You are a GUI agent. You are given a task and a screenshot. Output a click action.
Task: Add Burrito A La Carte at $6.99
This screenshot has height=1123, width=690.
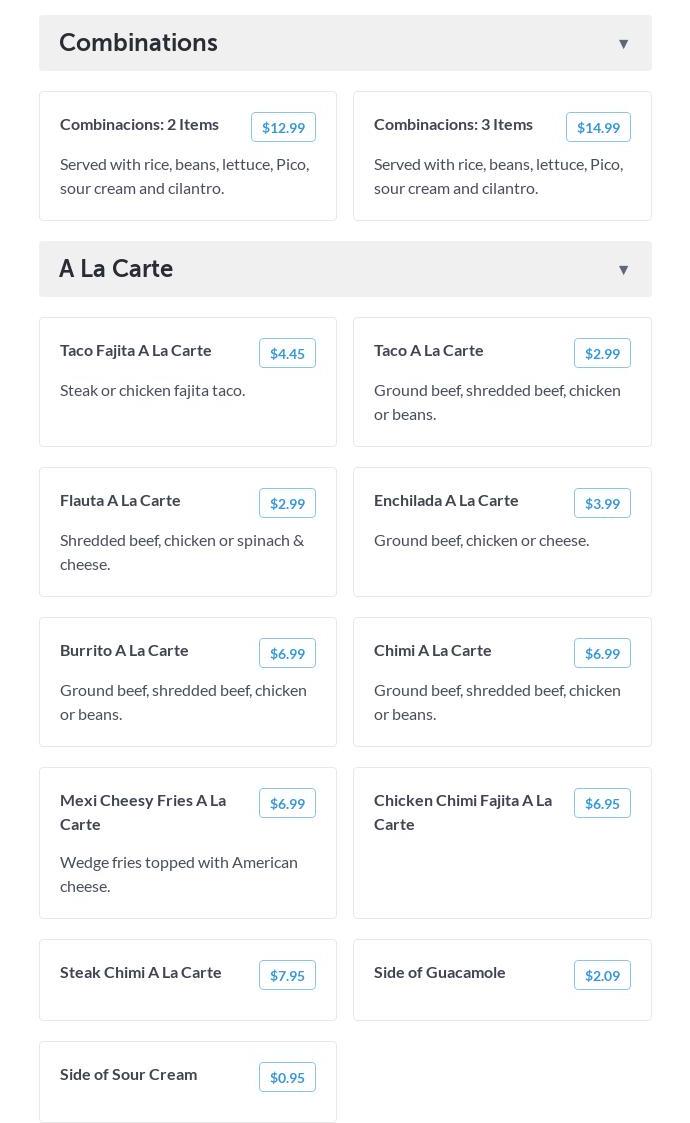click(x=287, y=653)
